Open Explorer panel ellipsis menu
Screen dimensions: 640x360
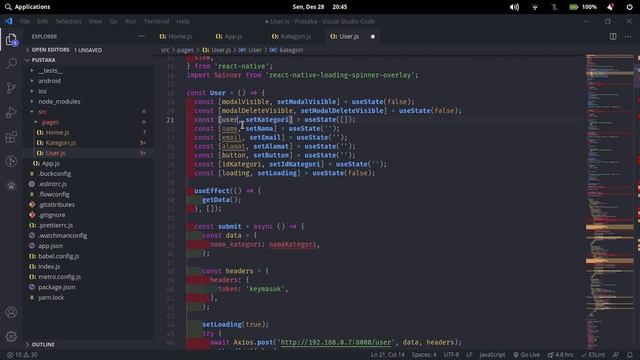141,36
